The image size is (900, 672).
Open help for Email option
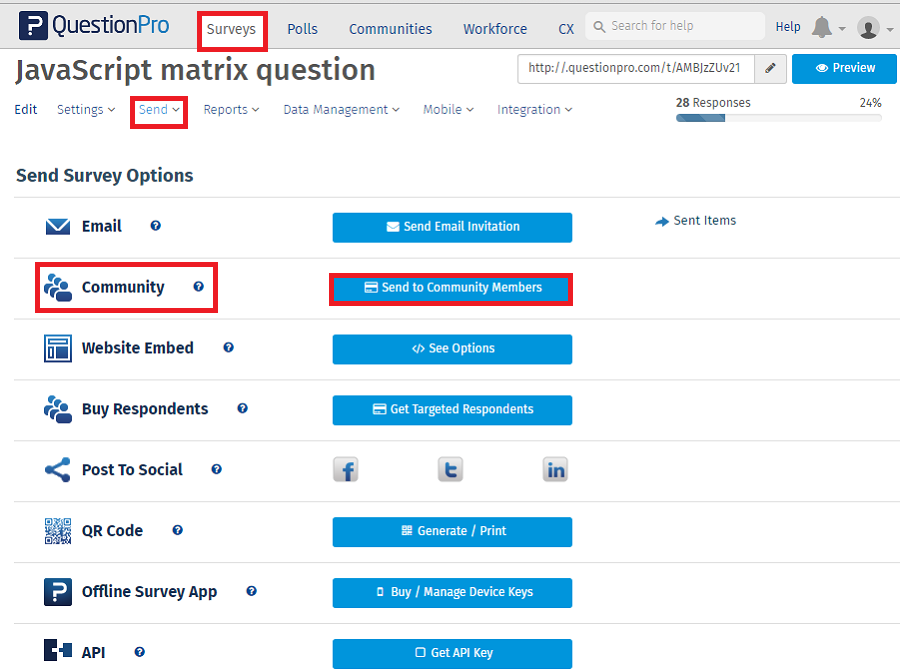point(156,226)
